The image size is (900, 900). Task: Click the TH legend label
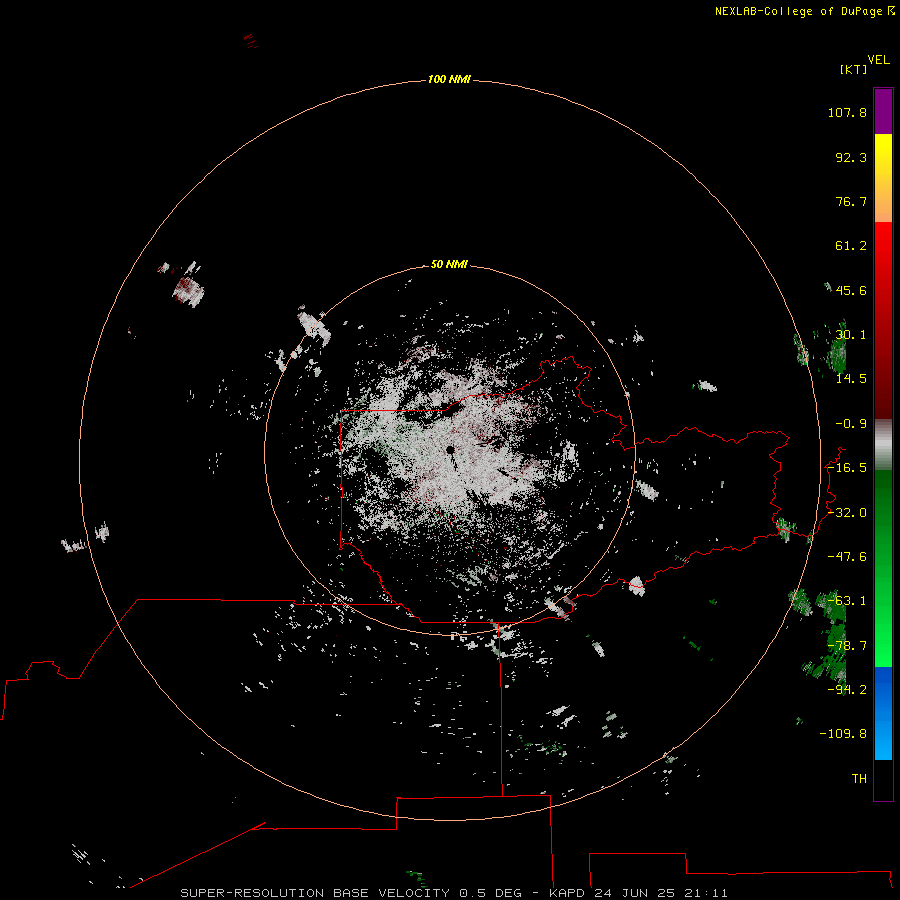tap(859, 779)
